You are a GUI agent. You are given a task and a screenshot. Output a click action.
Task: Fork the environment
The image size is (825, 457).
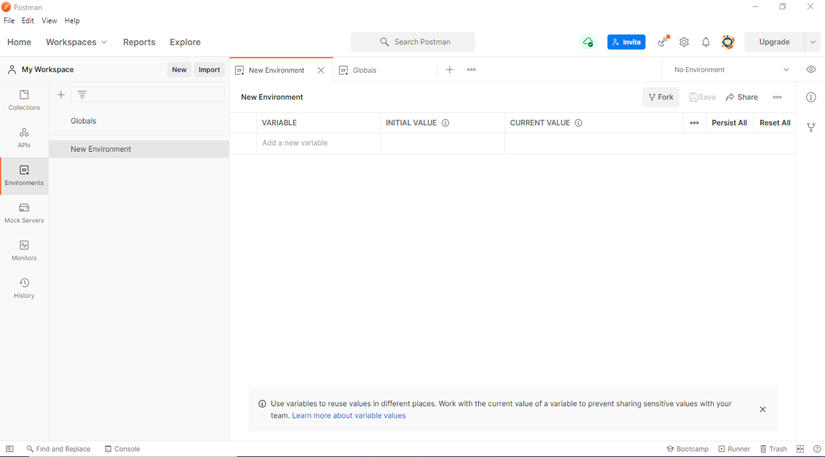click(661, 97)
